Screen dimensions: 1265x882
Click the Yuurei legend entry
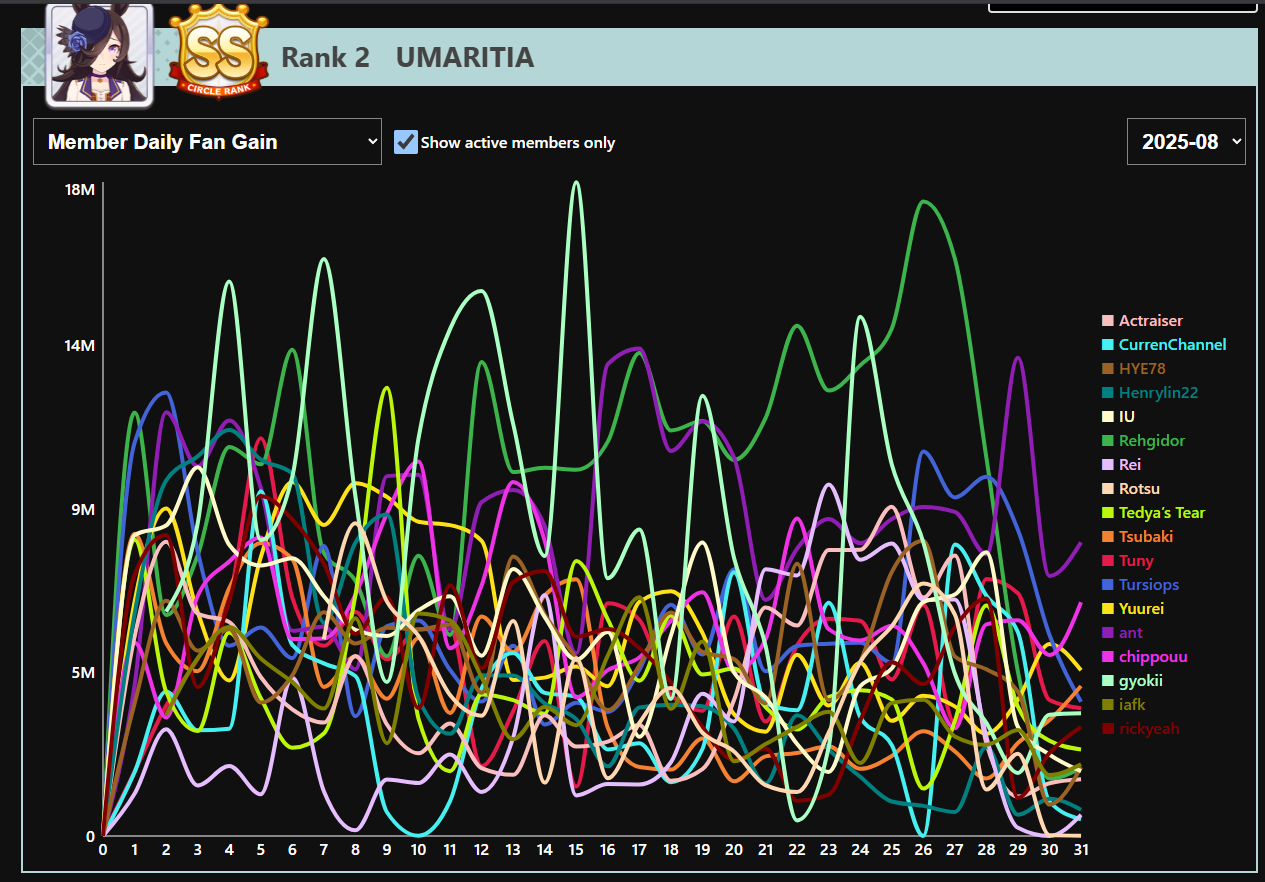(1133, 609)
